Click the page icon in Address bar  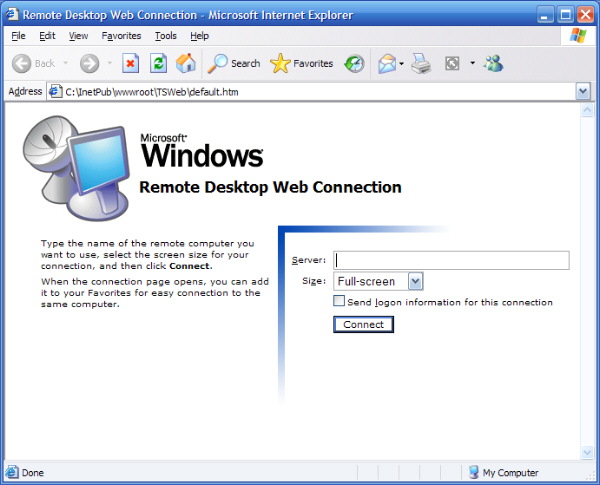point(56,91)
